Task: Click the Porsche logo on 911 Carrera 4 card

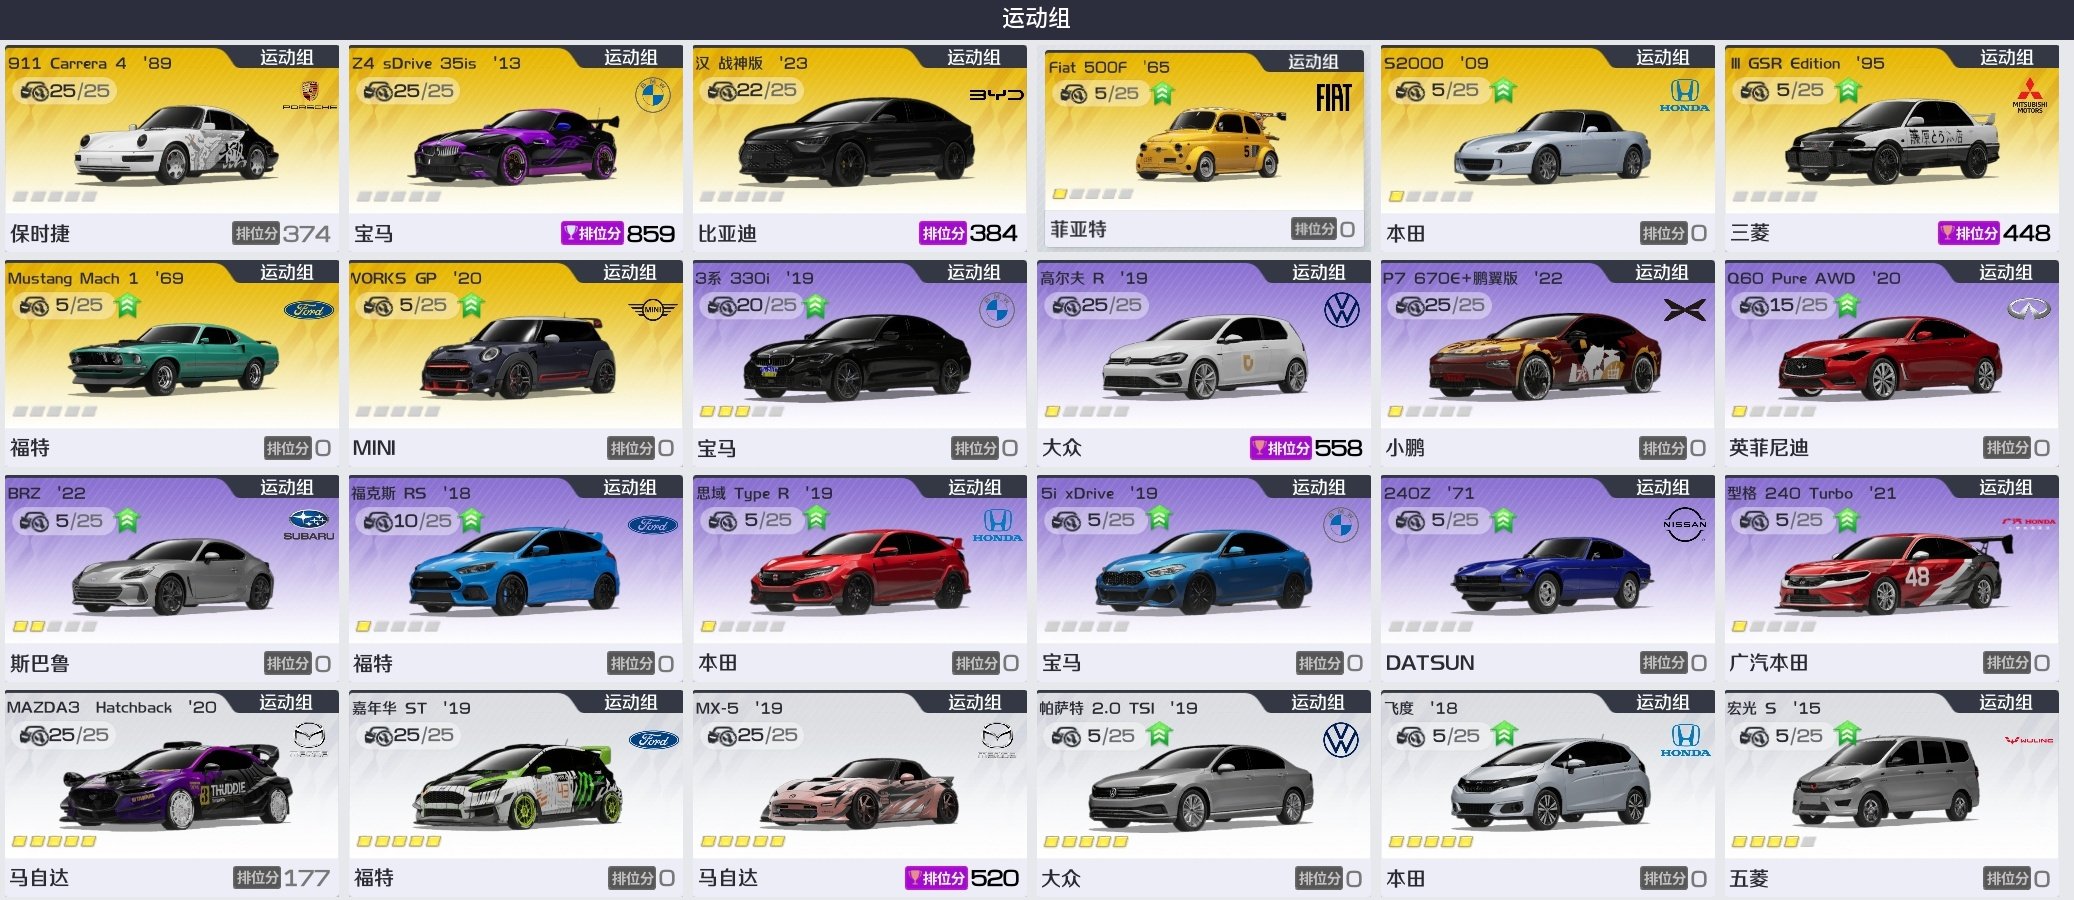Action: (310, 95)
